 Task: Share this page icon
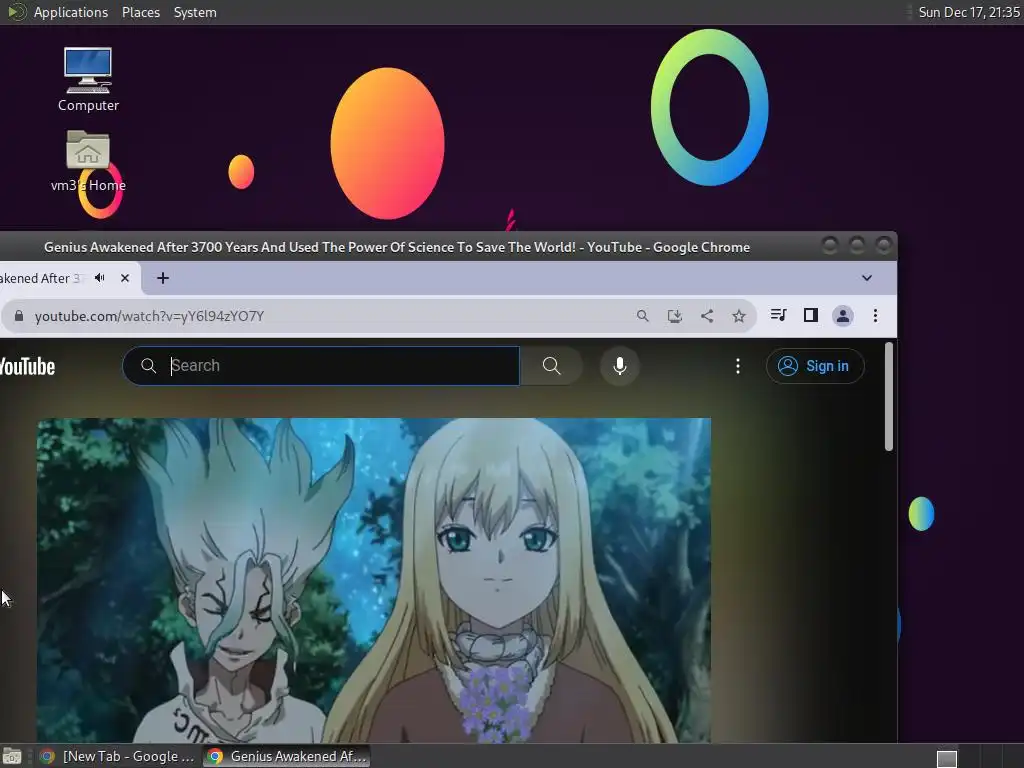707,316
